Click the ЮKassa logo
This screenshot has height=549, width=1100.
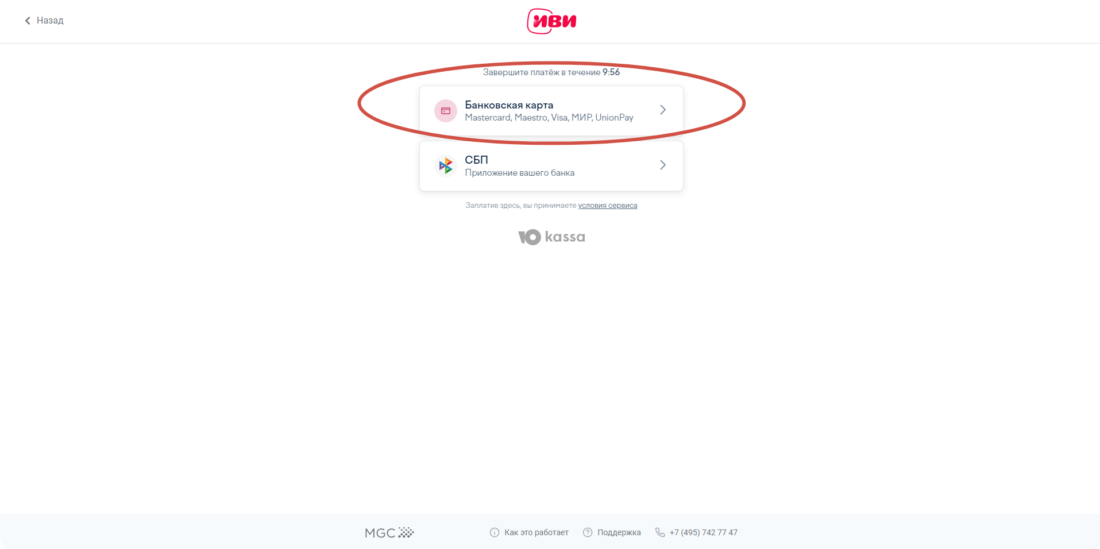click(x=551, y=237)
